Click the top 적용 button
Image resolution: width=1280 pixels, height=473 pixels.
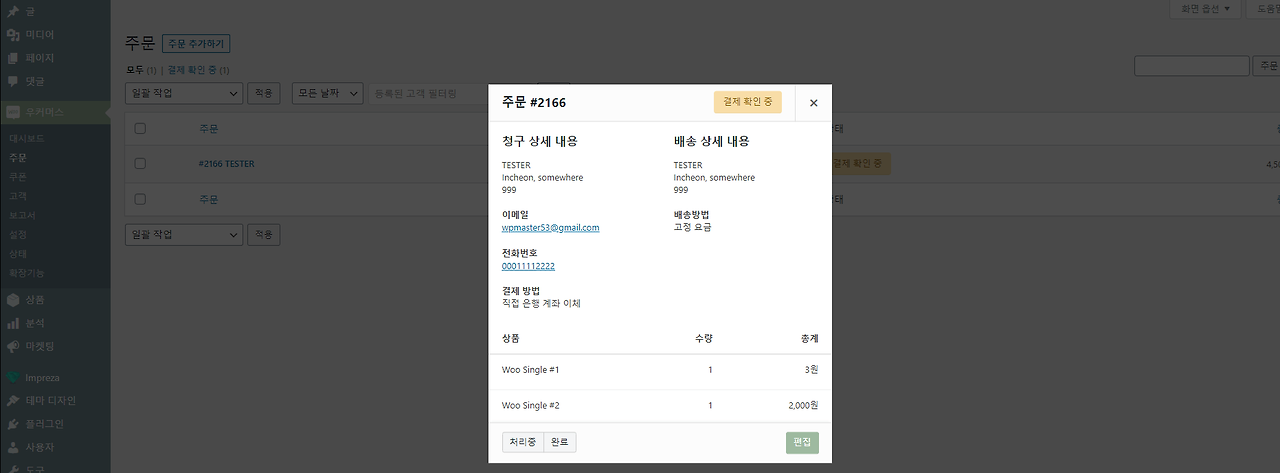pyautogui.click(x=263, y=93)
